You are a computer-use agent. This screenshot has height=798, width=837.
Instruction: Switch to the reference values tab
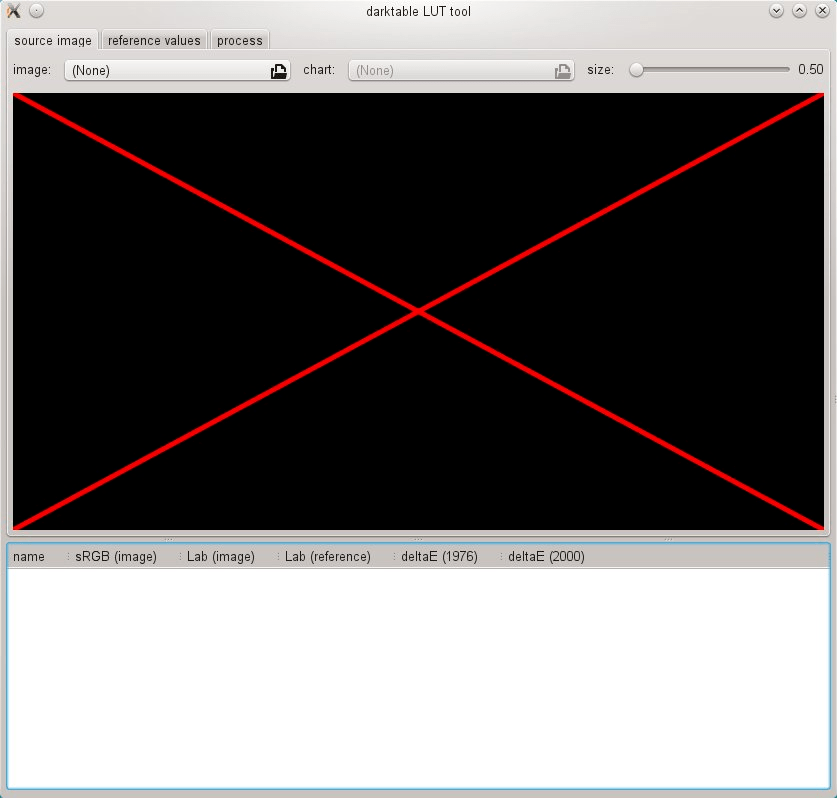coord(153,40)
